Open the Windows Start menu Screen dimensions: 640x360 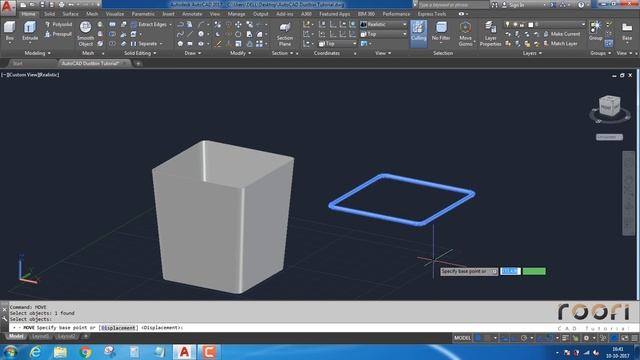pyautogui.click(x=10, y=352)
